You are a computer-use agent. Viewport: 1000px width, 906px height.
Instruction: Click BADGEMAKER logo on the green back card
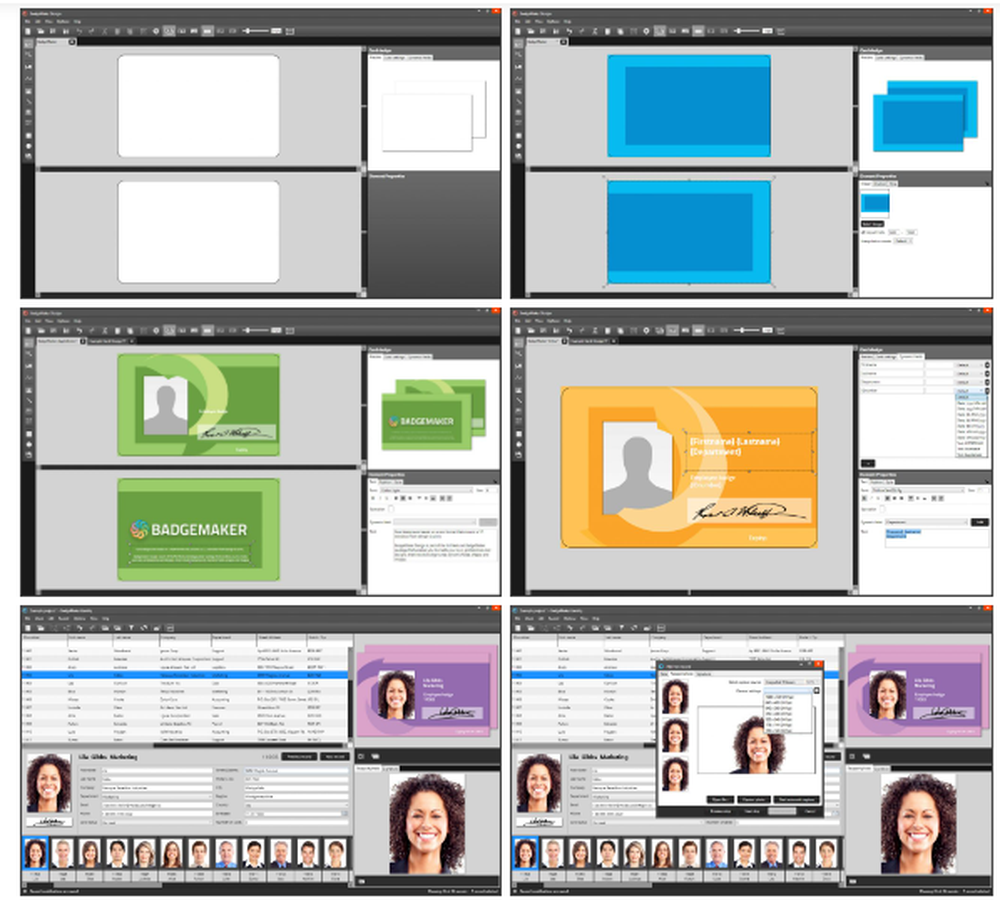(189, 529)
